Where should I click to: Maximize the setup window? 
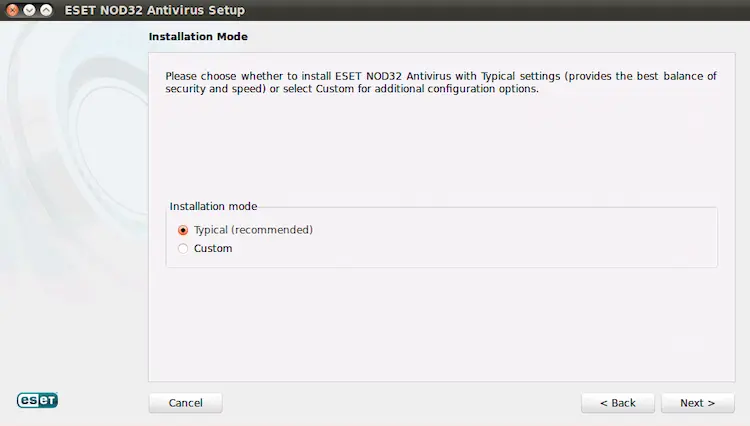click(x=46, y=10)
